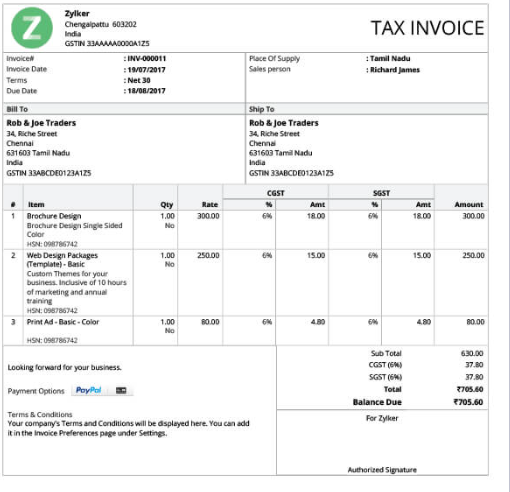Click the Brochure Design rate 300.00
Viewport: 510px width, 492px height.
[x=208, y=216]
